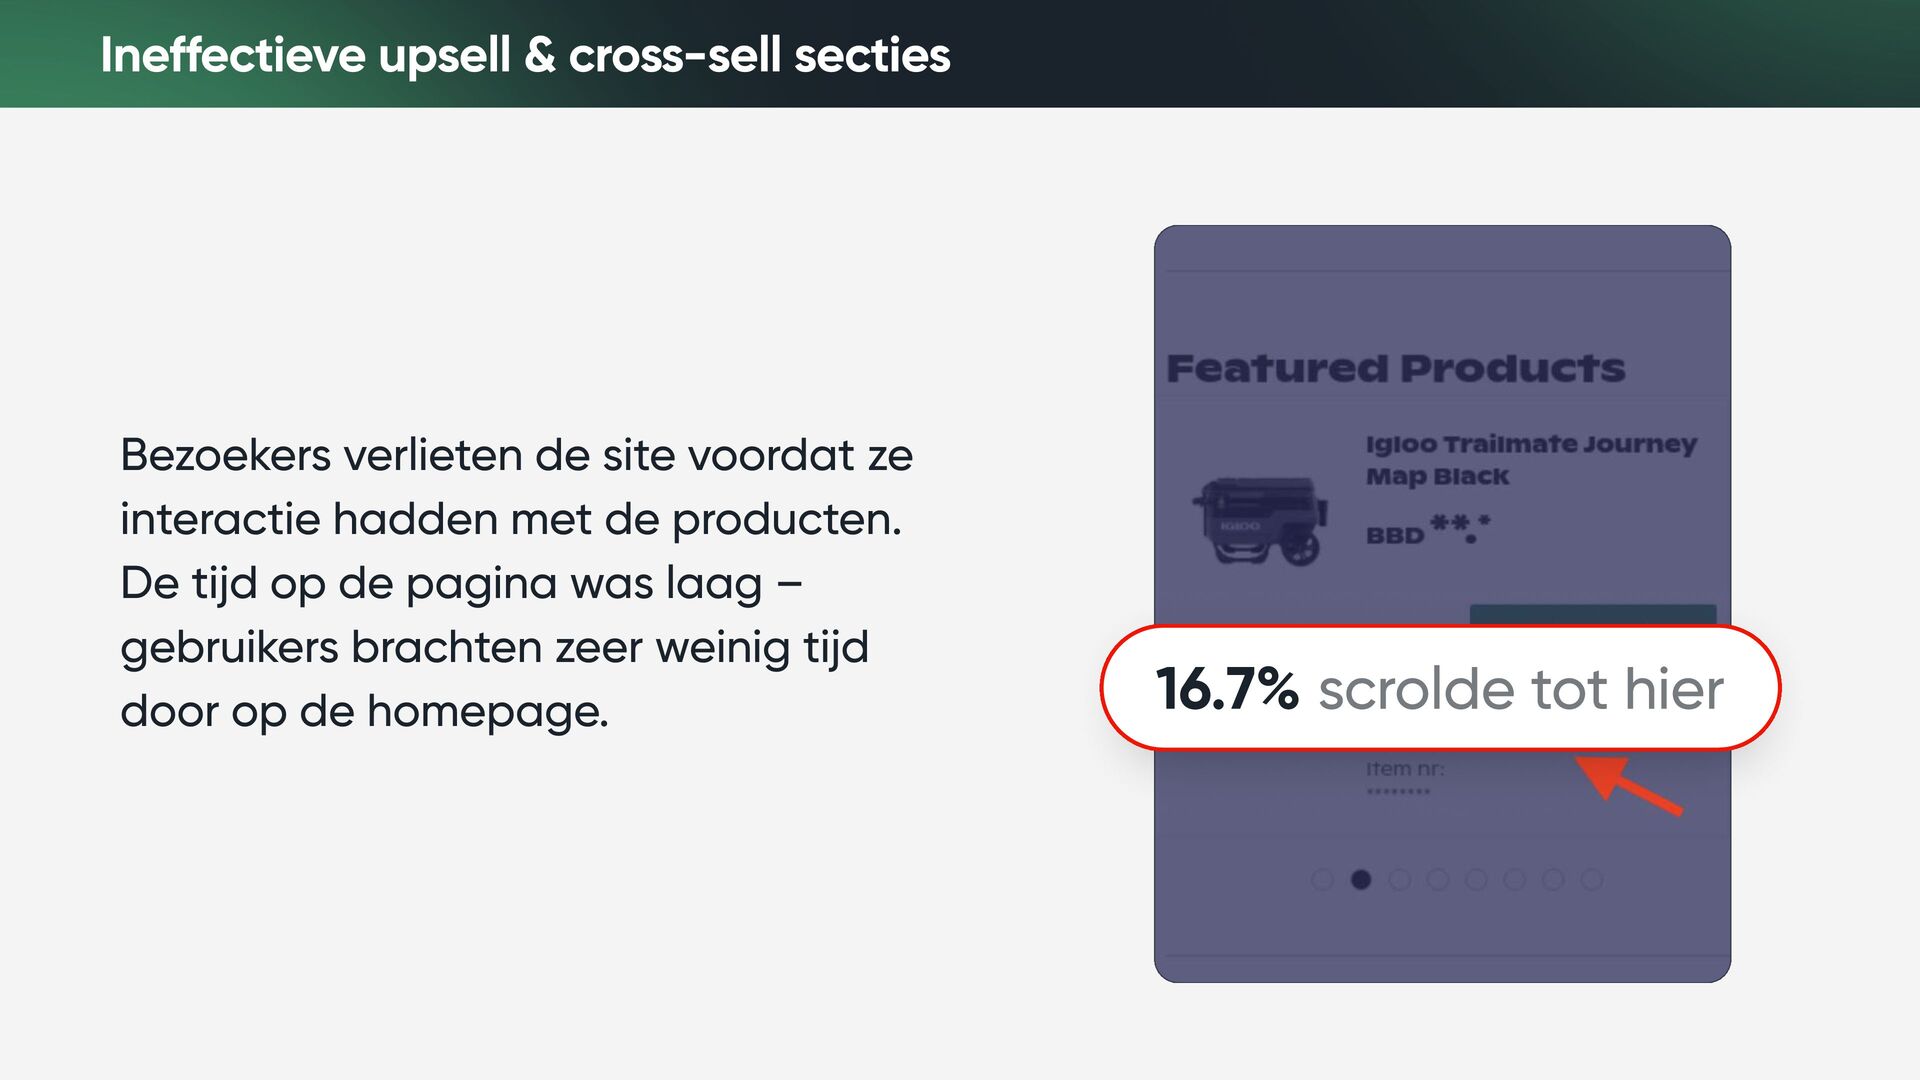Viewport: 1920px width, 1080px height.
Task: Select the third carousel pagination dot
Action: coord(1399,880)
